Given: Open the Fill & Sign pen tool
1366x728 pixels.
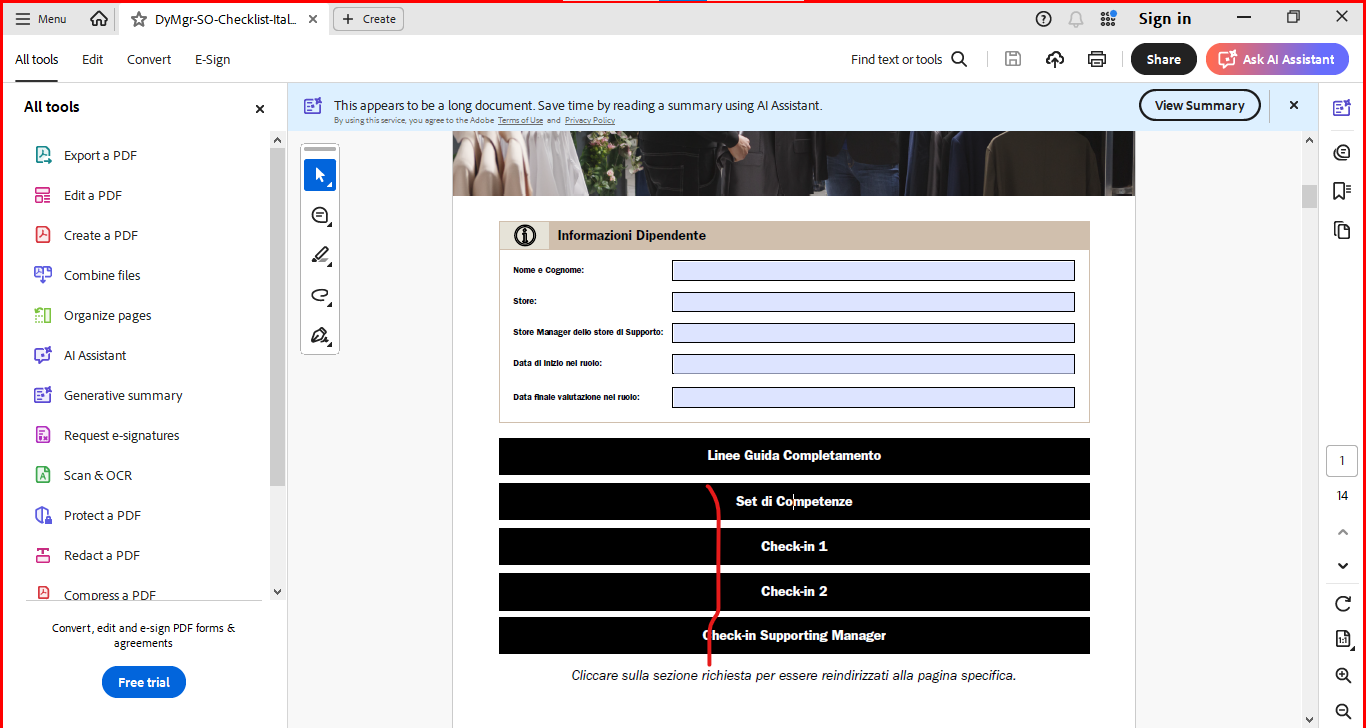Looking at the screenshot, I should 320,335.
